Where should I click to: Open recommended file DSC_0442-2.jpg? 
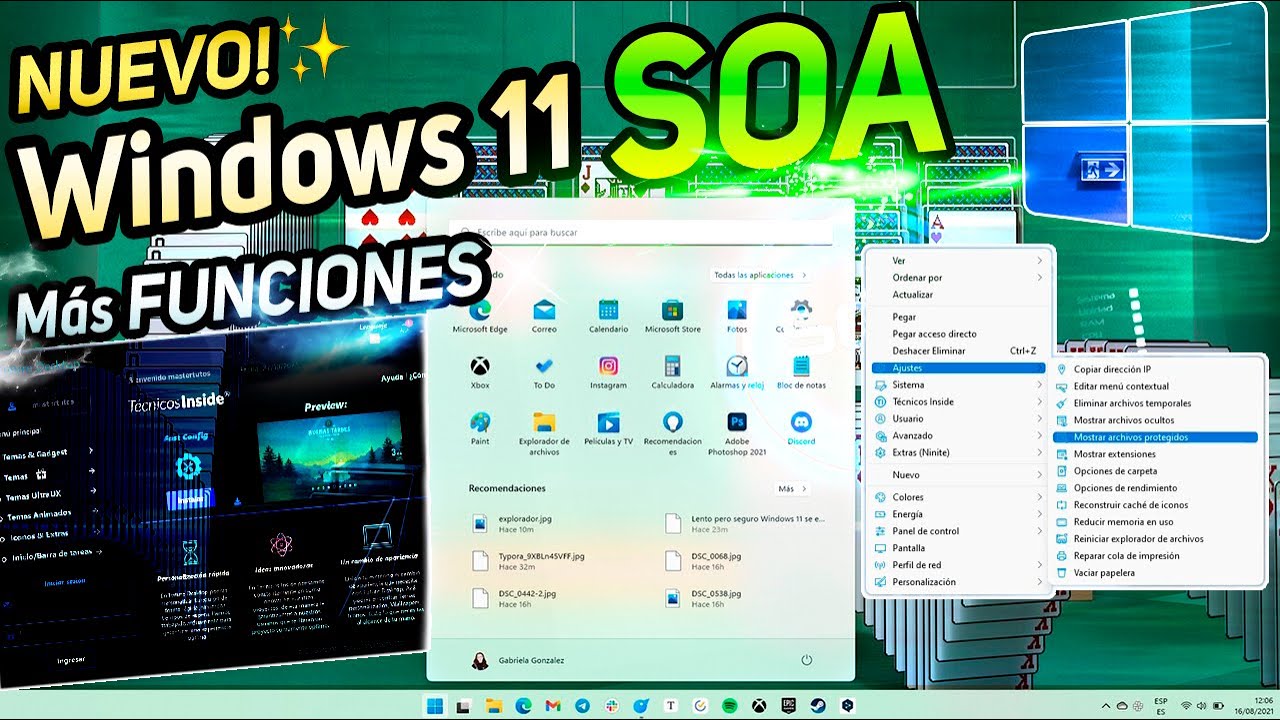pyautogui.click(x=515, y=597)
